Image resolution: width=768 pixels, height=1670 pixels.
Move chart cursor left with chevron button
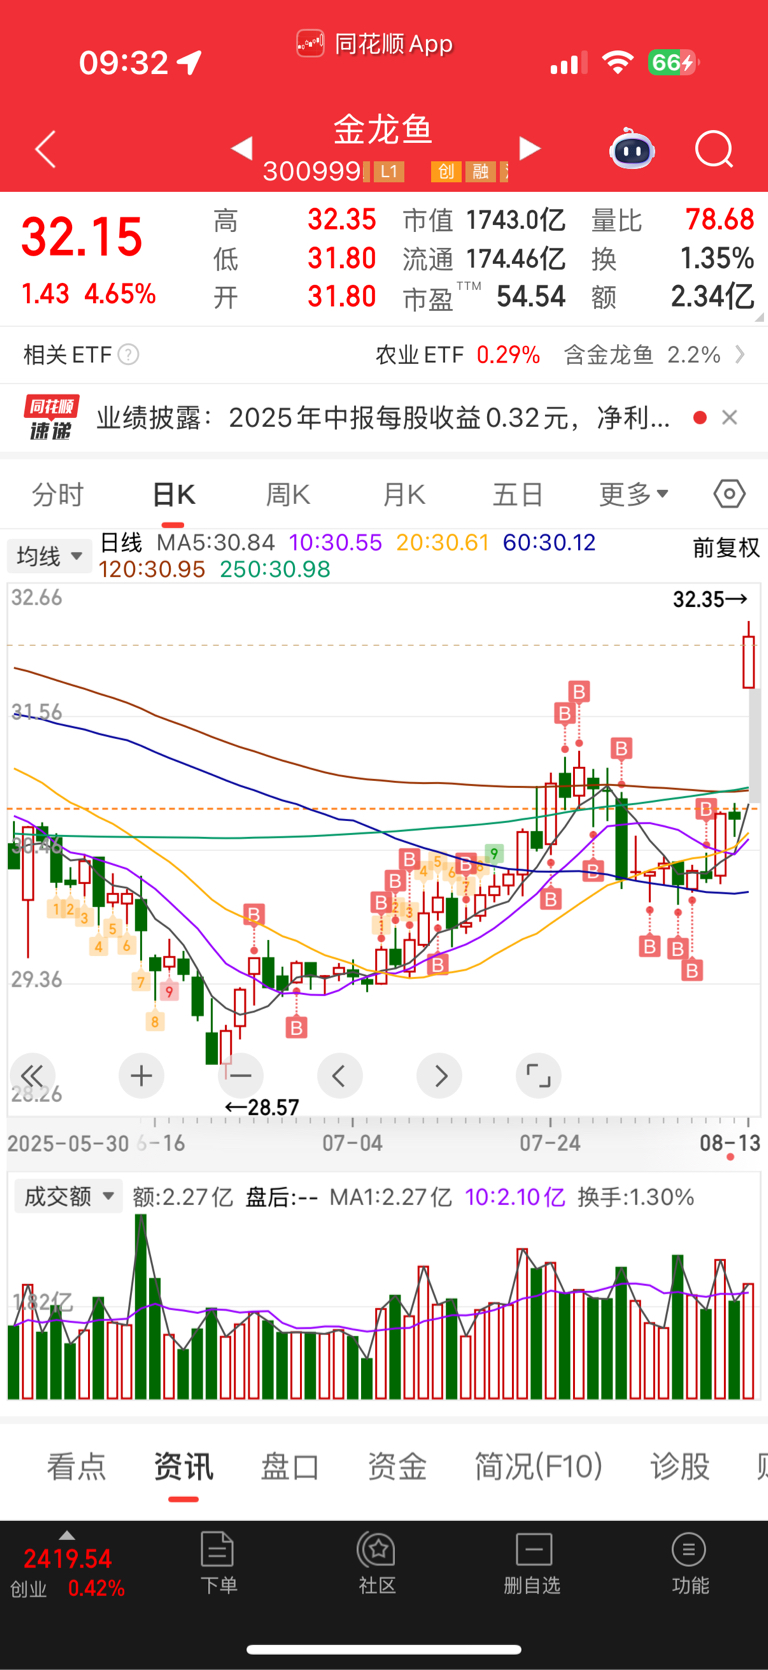point(339,1076)
